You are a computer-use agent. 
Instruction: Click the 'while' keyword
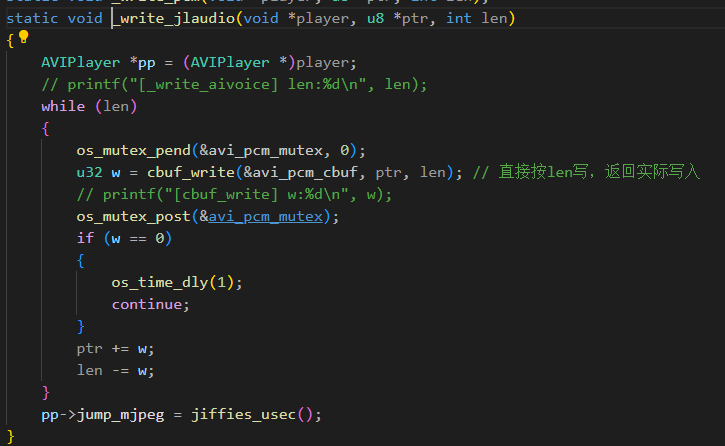coord(63,106)
